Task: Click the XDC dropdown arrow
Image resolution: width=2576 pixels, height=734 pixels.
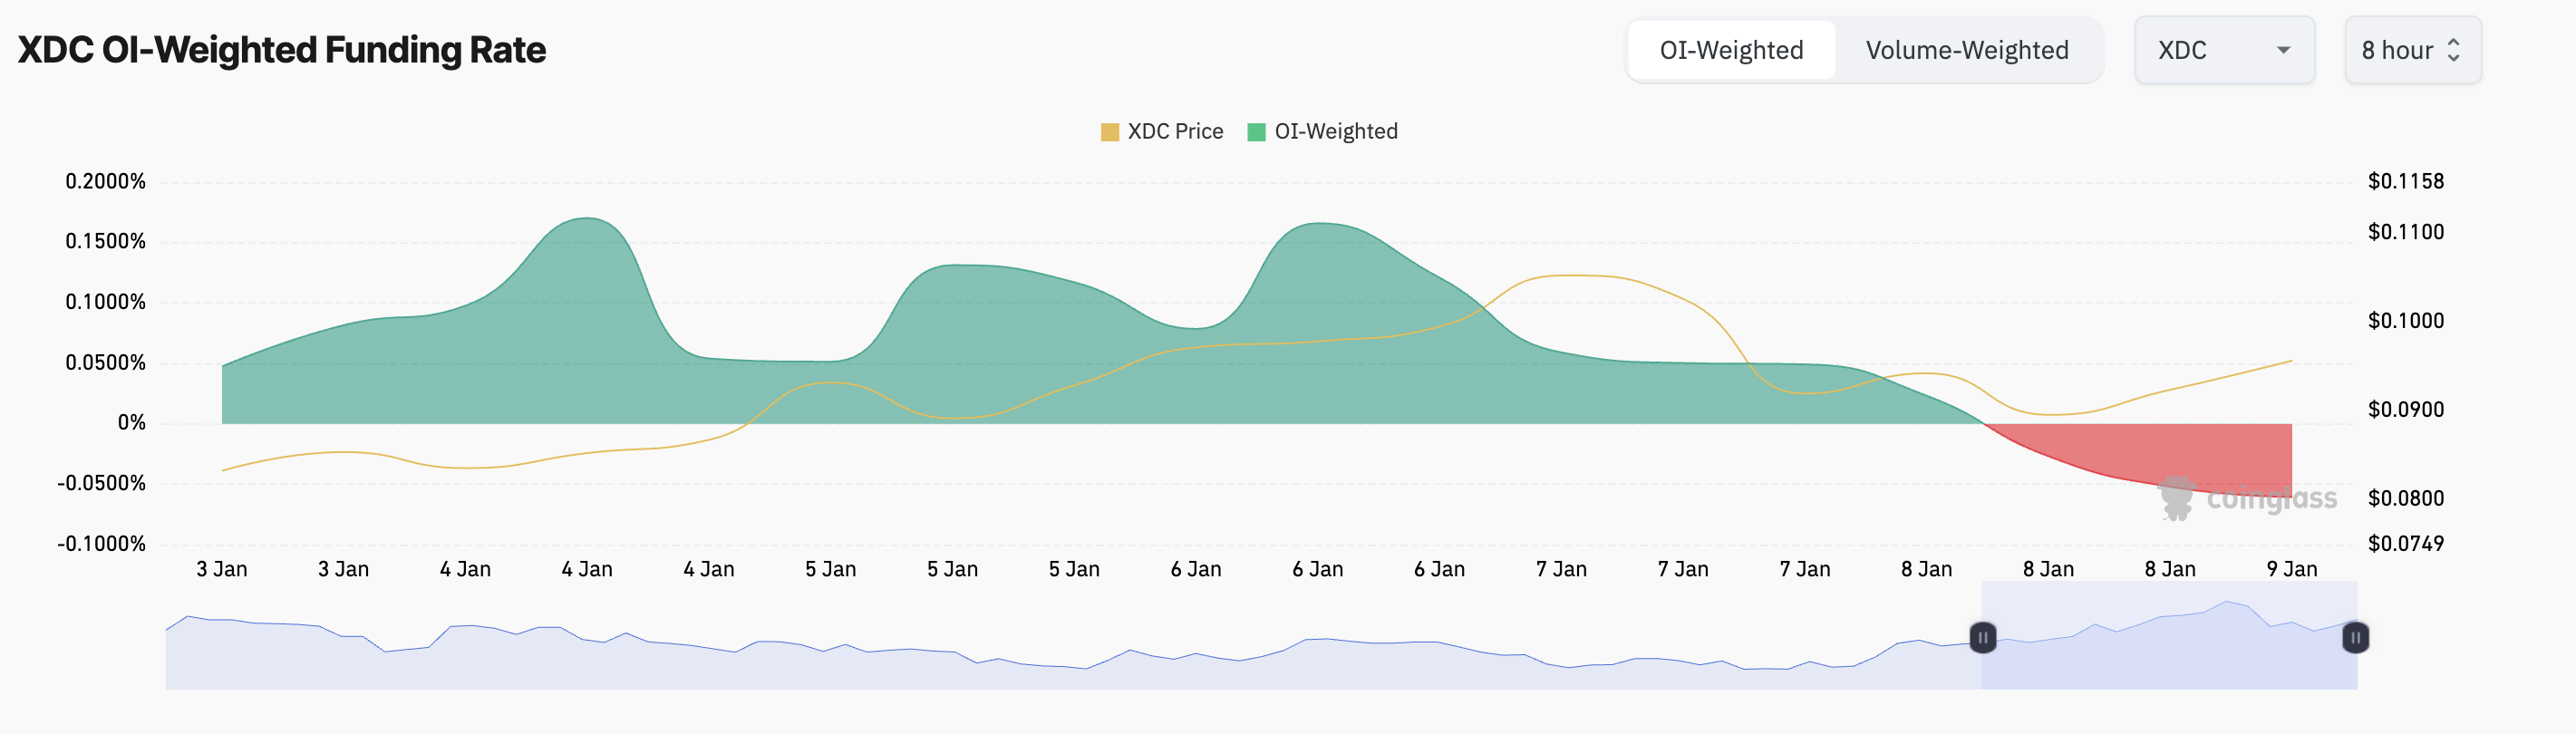Action: tap(2283, 50)
